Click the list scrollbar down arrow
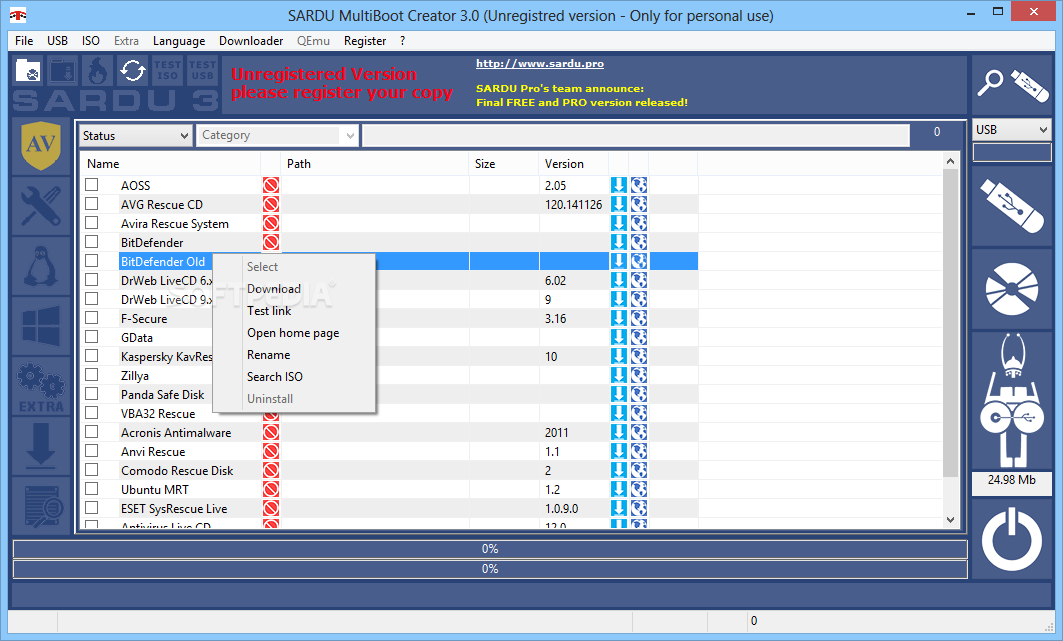The height and width of the screenshot is (641, 1063). tap(950, 520)
